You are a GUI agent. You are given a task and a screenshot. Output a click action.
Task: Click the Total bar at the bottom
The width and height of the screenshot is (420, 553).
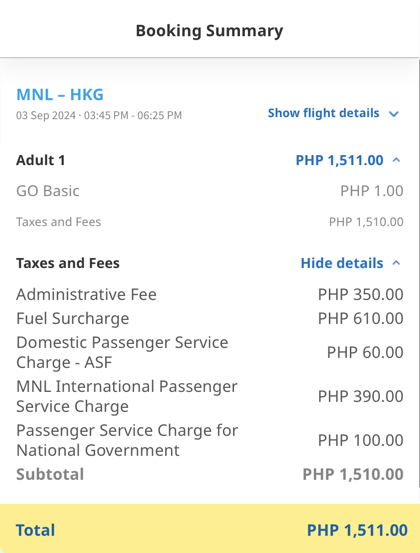tap(210, 528)
